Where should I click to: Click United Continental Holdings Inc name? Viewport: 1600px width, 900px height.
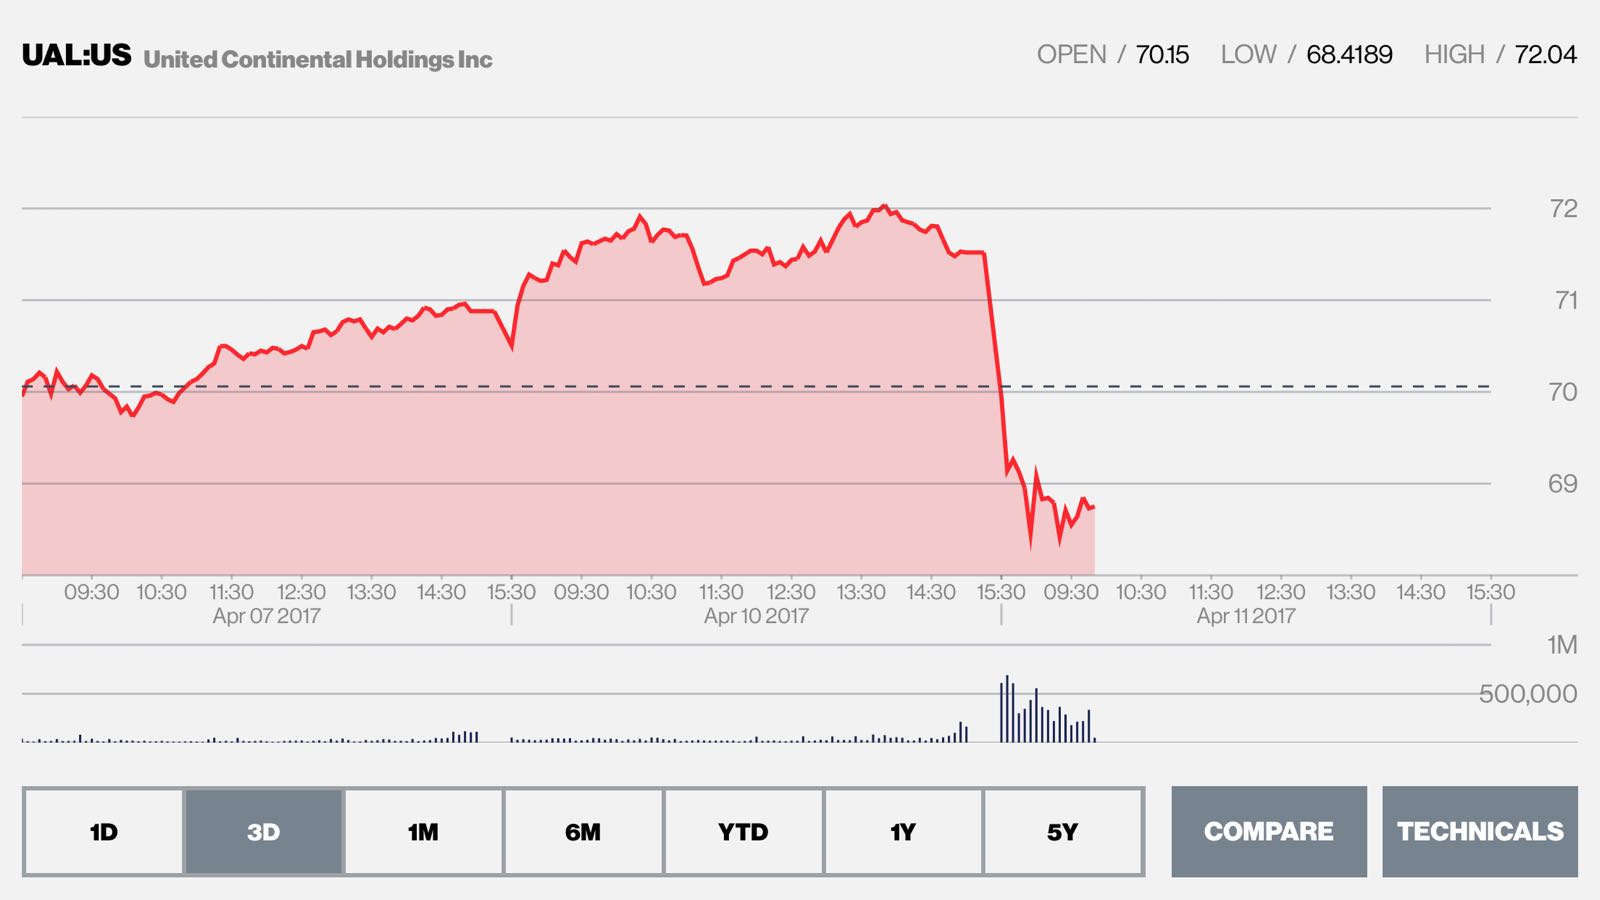pyautogui.click(x=318, y=60)
